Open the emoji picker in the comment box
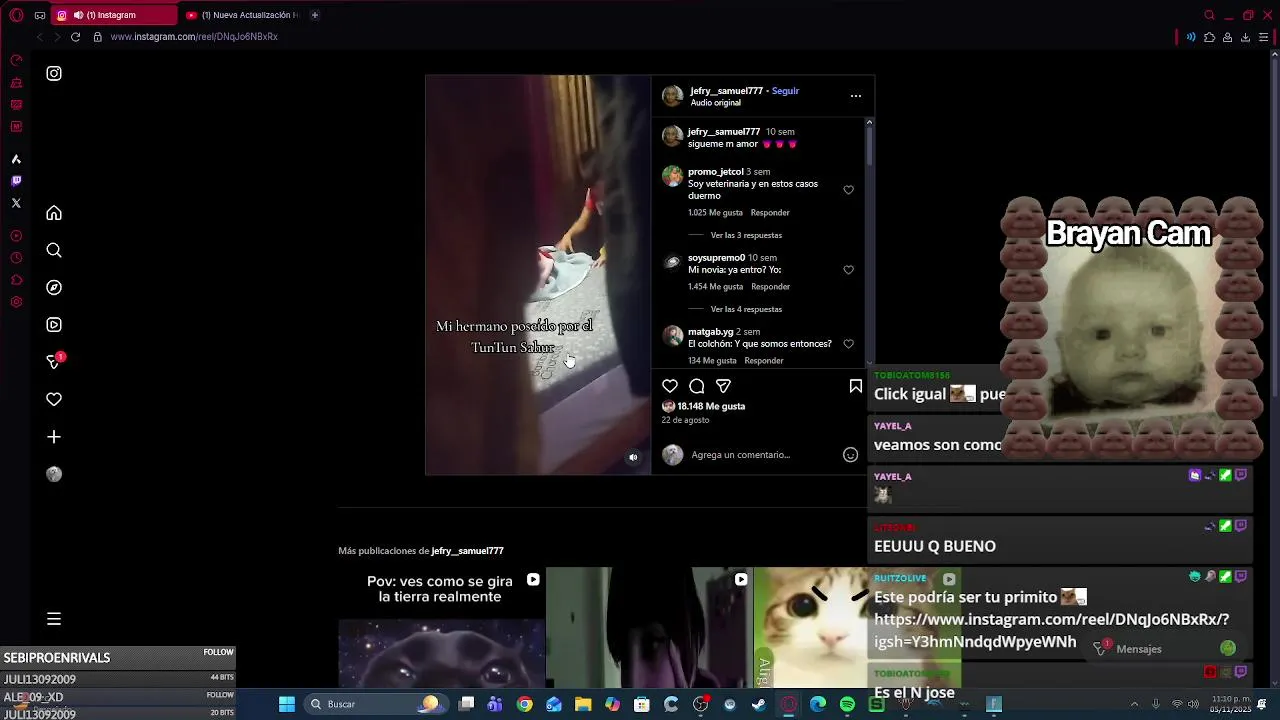 click(850, 455)
